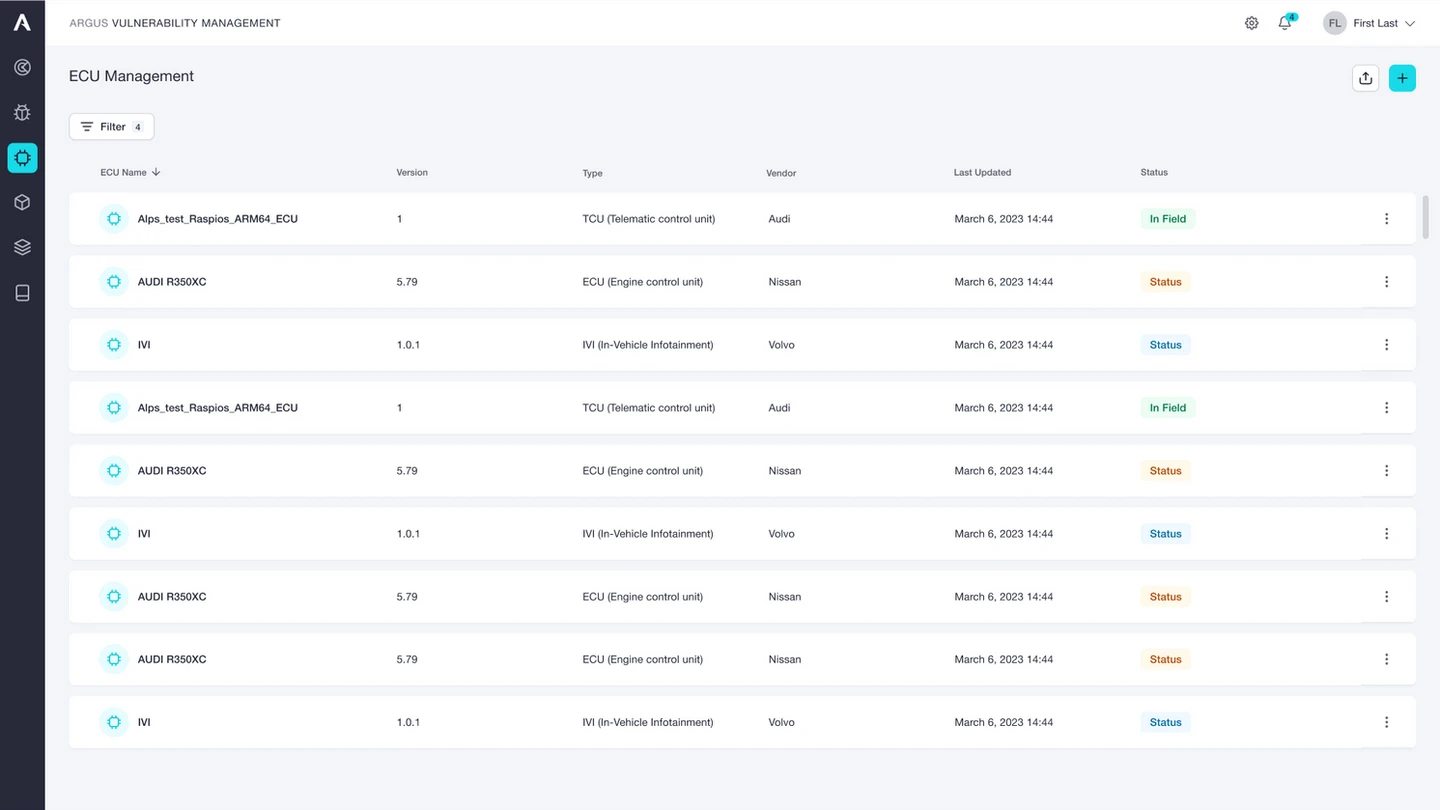Click the FL user avatar

click(1334, 23)
